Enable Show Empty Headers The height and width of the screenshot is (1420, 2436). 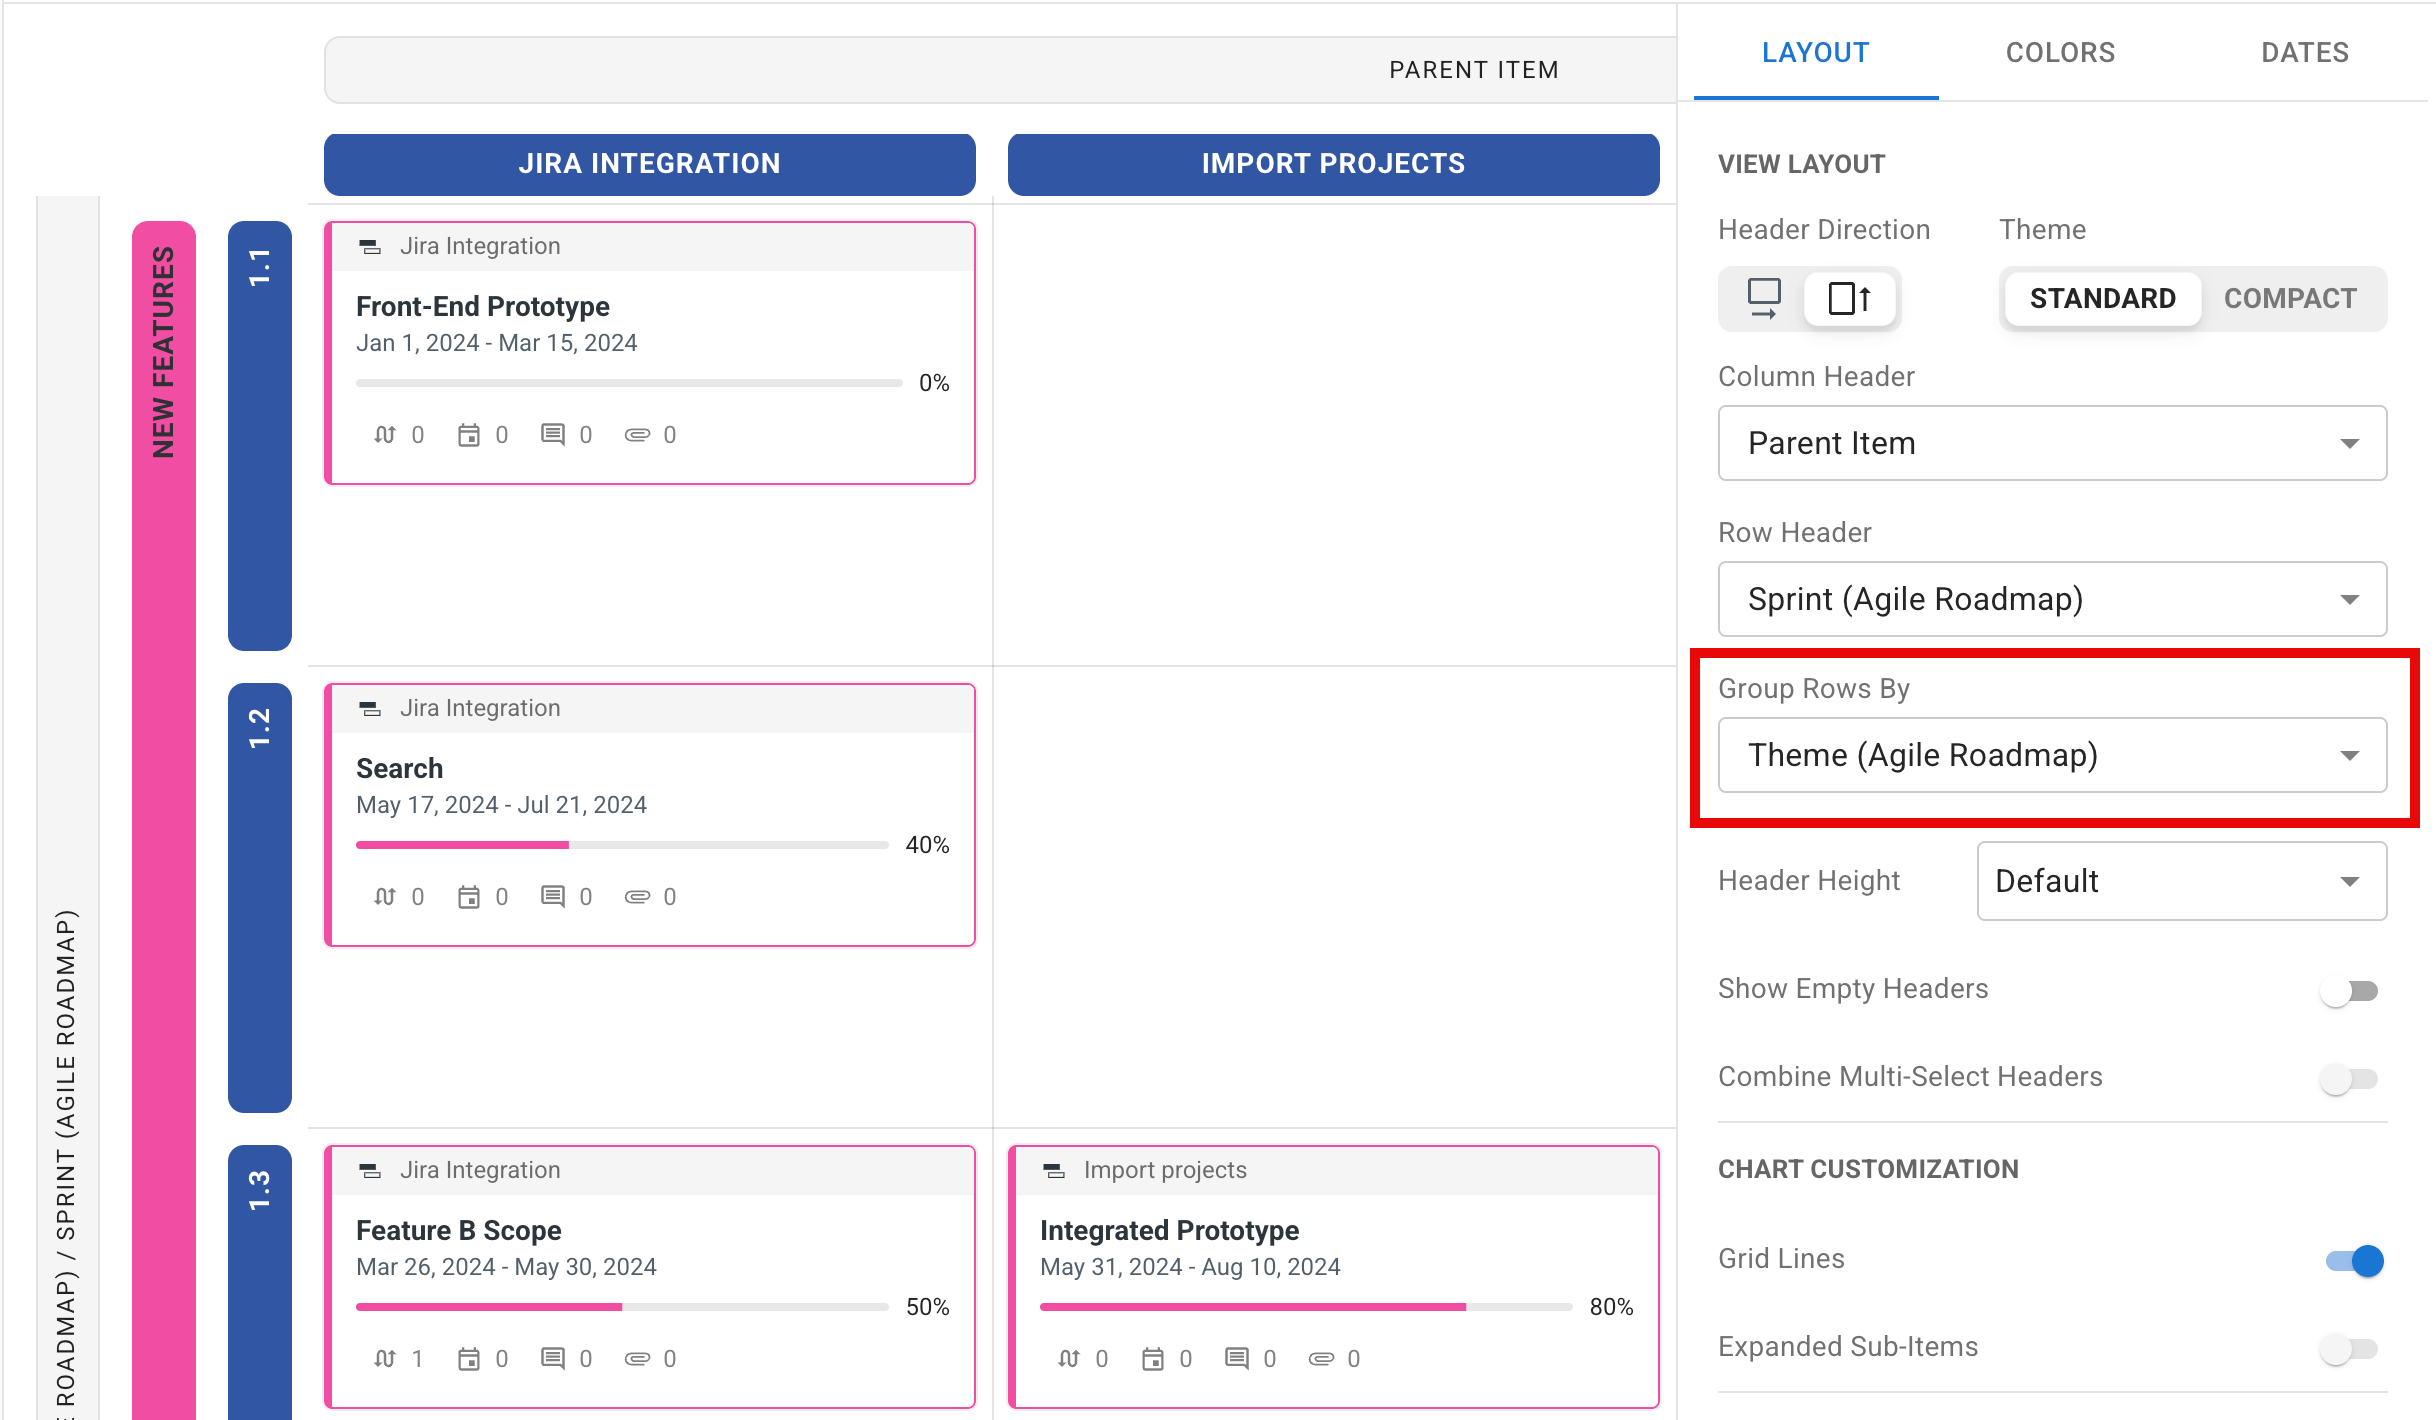pos(2352,990)
